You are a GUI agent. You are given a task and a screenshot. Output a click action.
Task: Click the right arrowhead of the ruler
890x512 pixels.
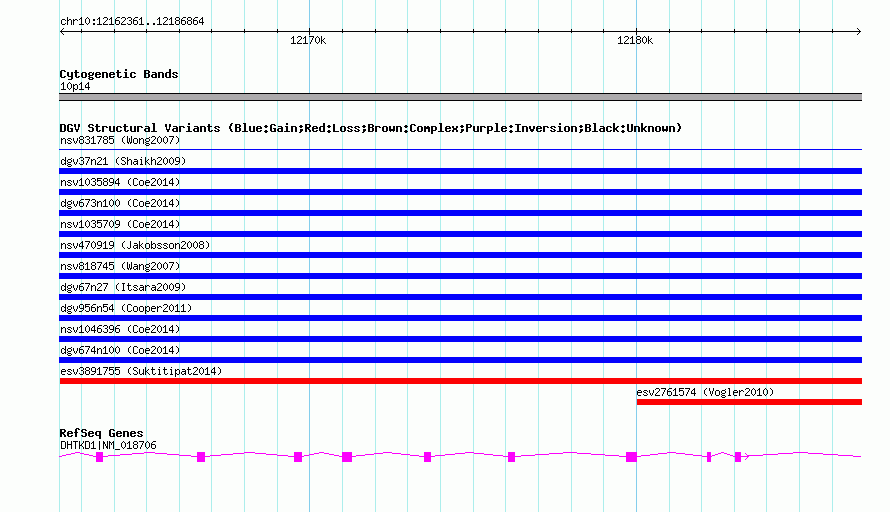[858, 32]
